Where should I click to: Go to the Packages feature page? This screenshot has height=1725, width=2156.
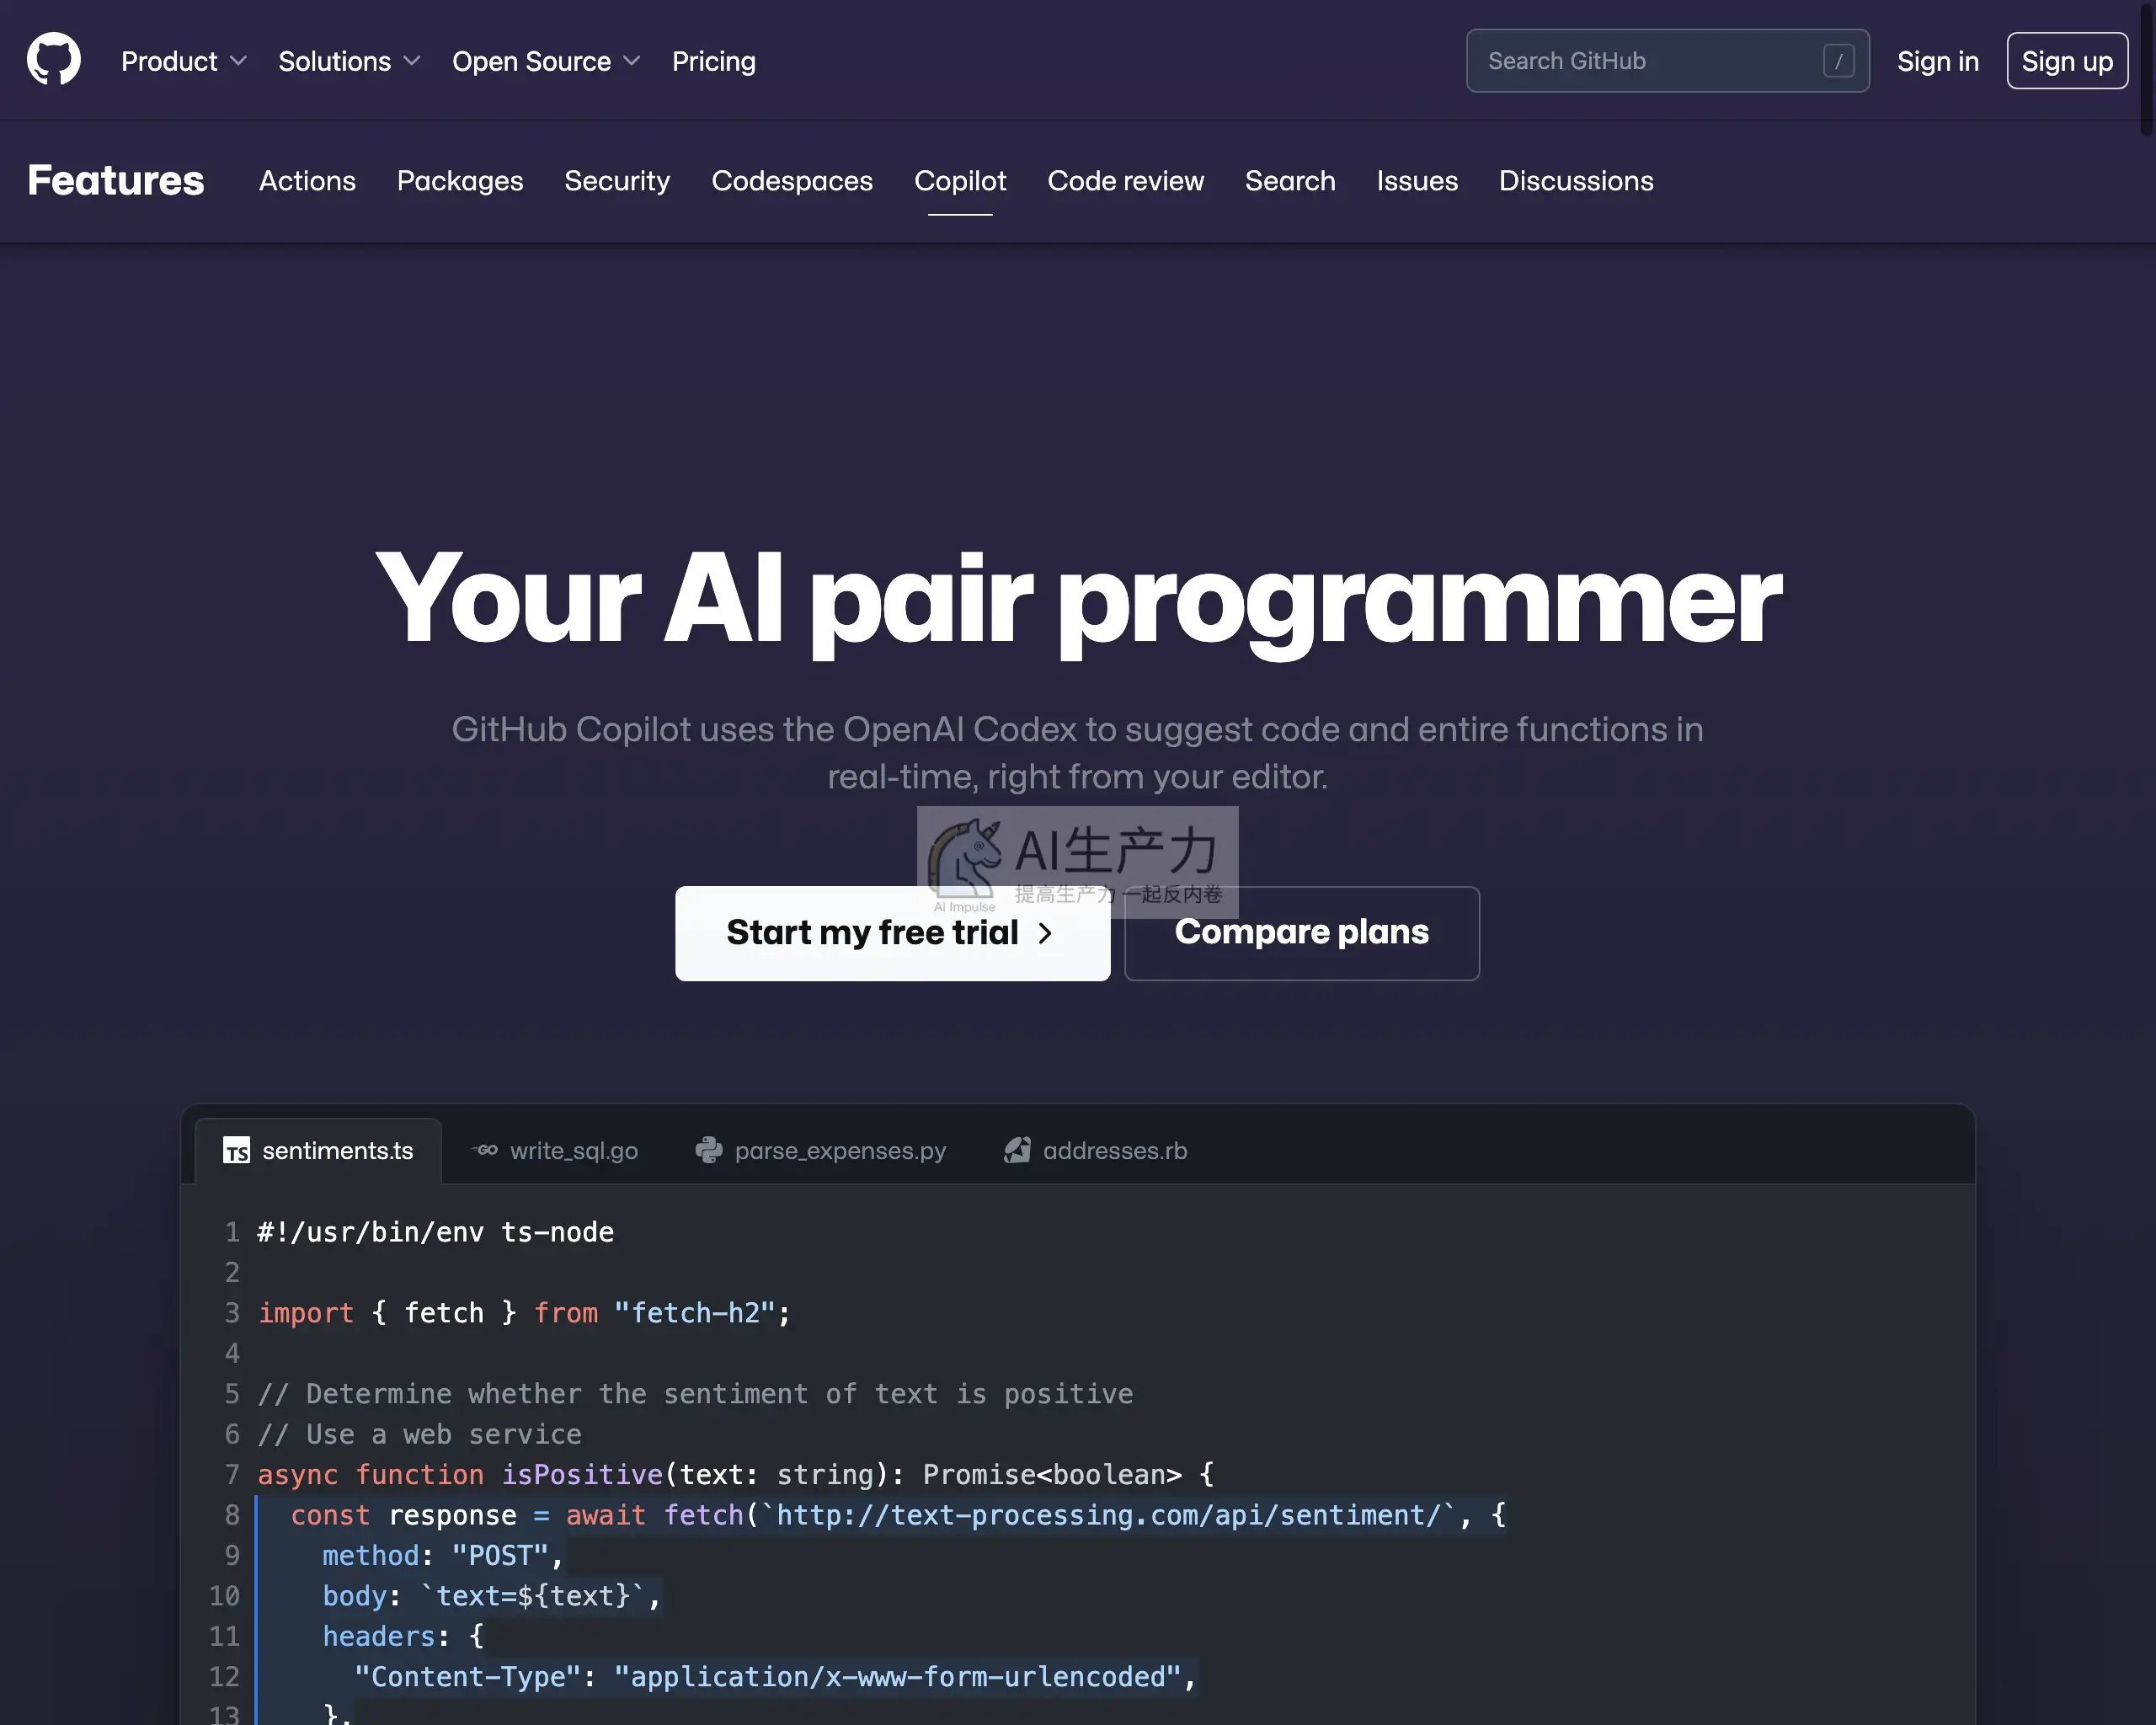click(x=460, y=181)
